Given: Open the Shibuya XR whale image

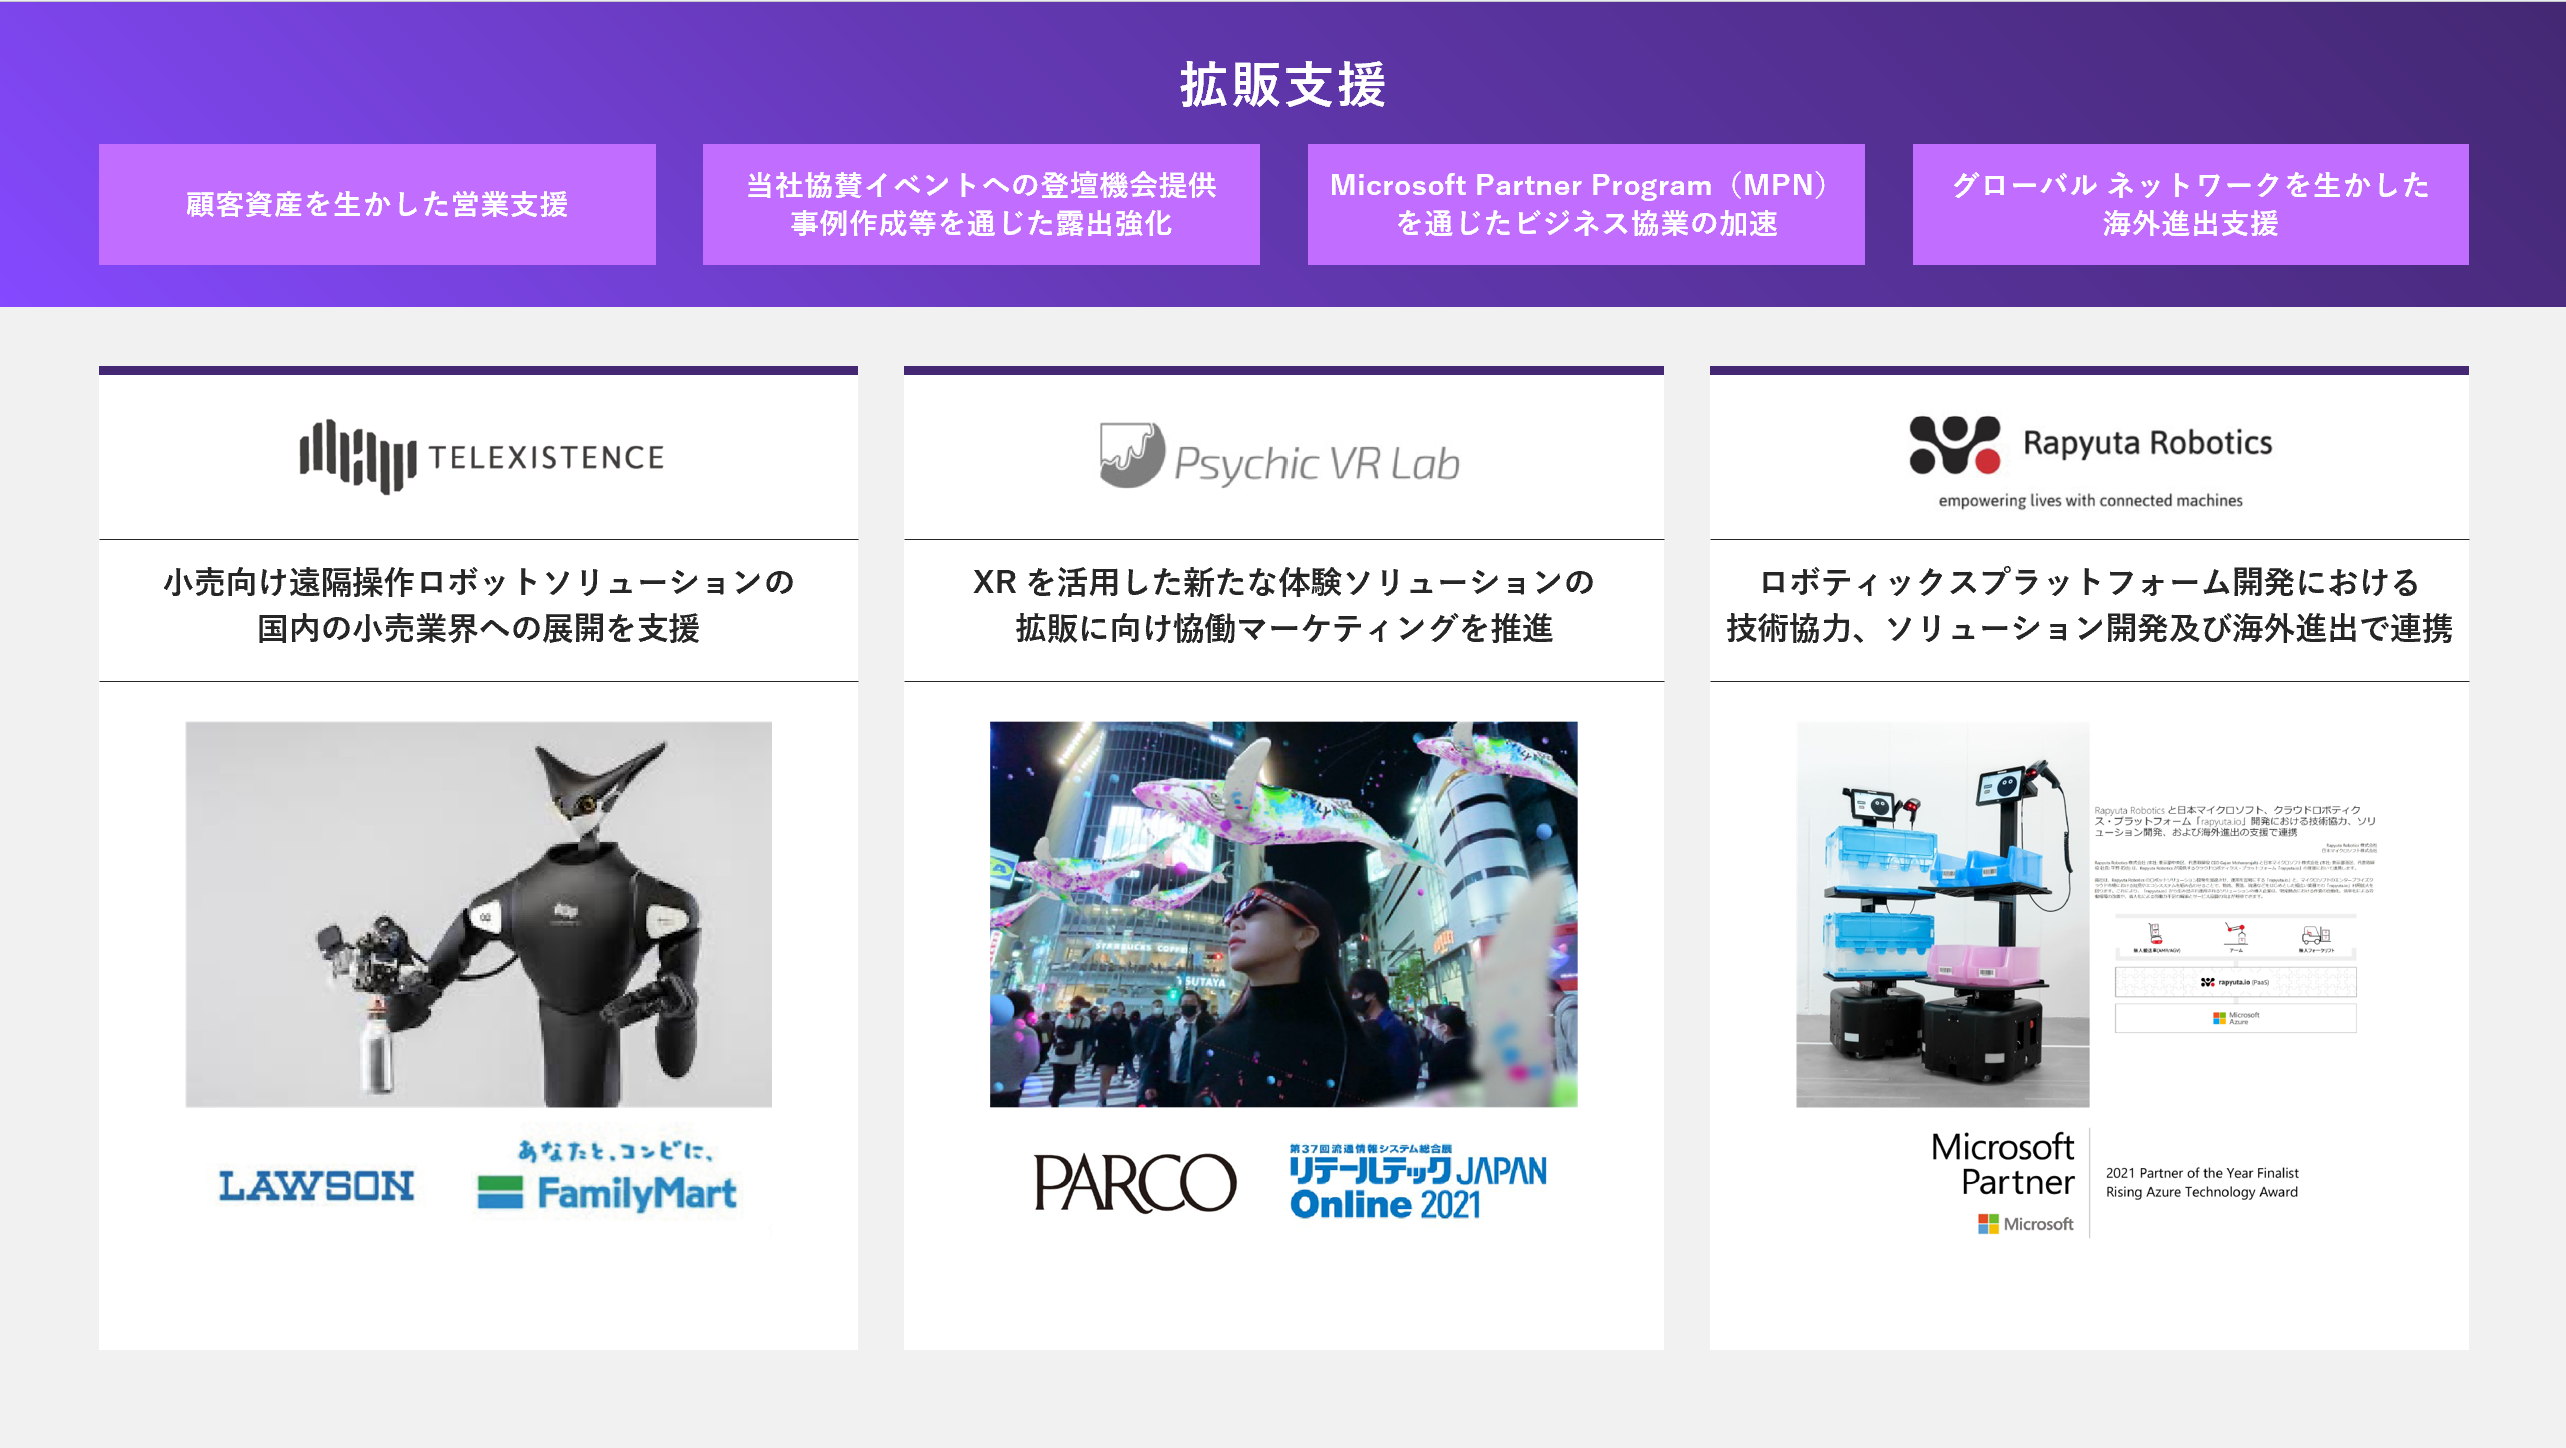Looking at the screenshot, I should pos(1283,914).
